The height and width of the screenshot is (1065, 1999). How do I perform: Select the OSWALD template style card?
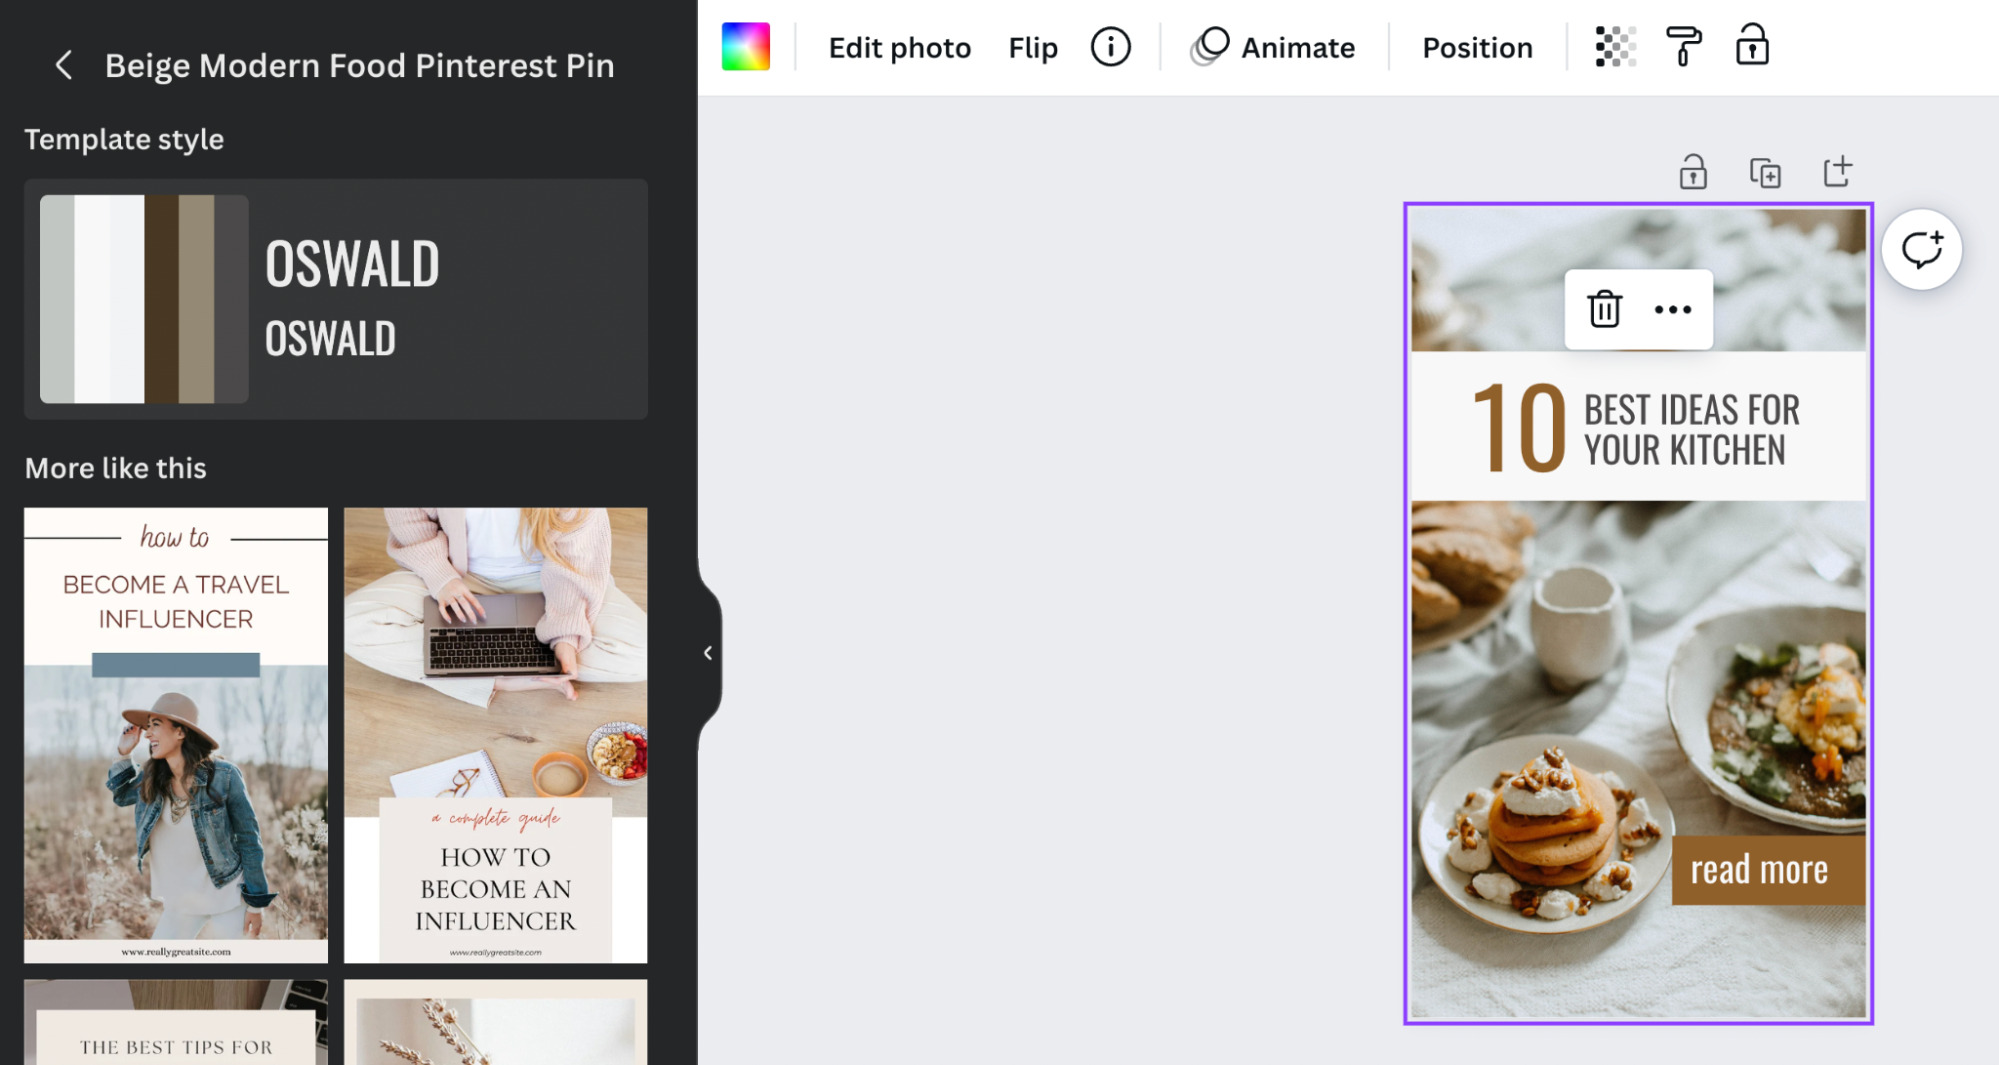335,299
